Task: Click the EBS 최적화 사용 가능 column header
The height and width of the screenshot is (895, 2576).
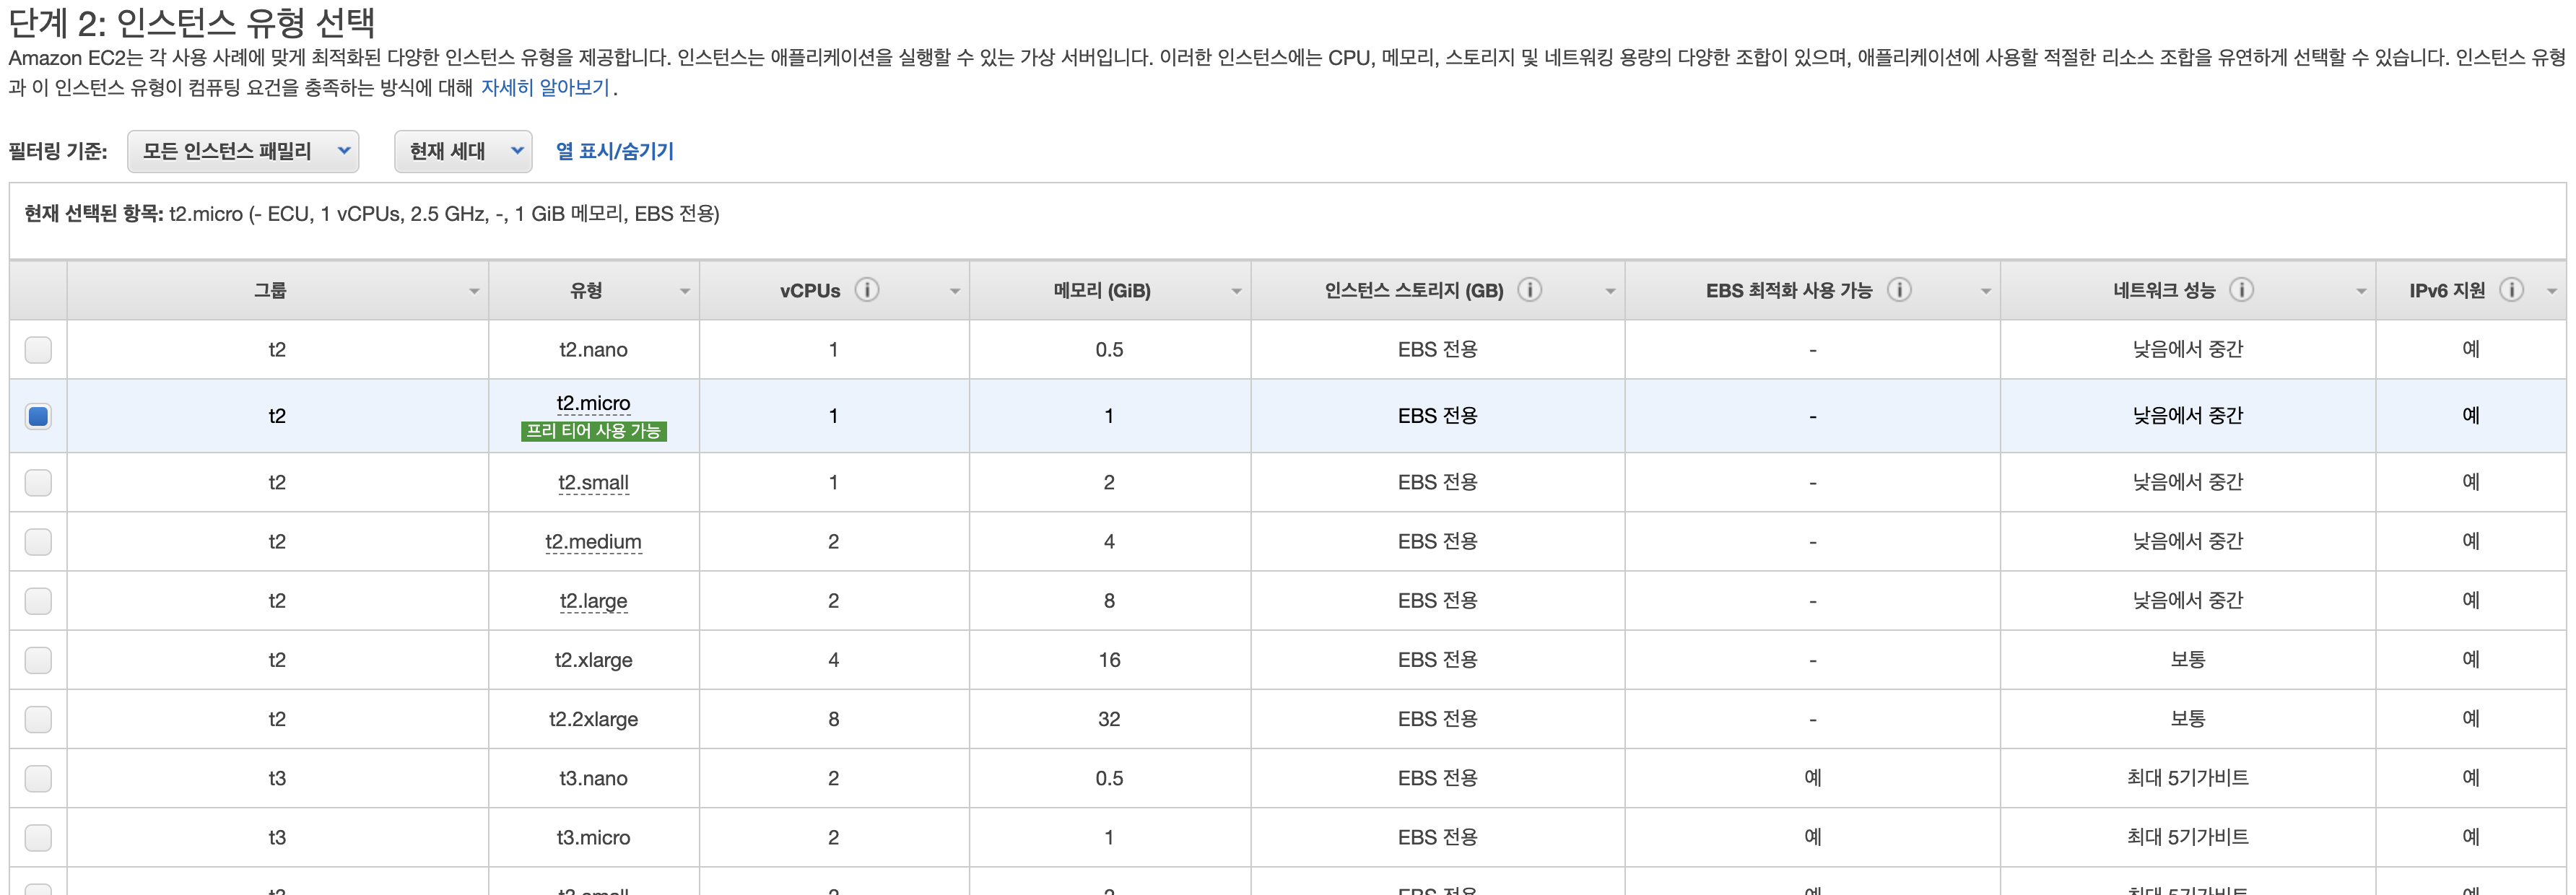Action: (1788, 291)
